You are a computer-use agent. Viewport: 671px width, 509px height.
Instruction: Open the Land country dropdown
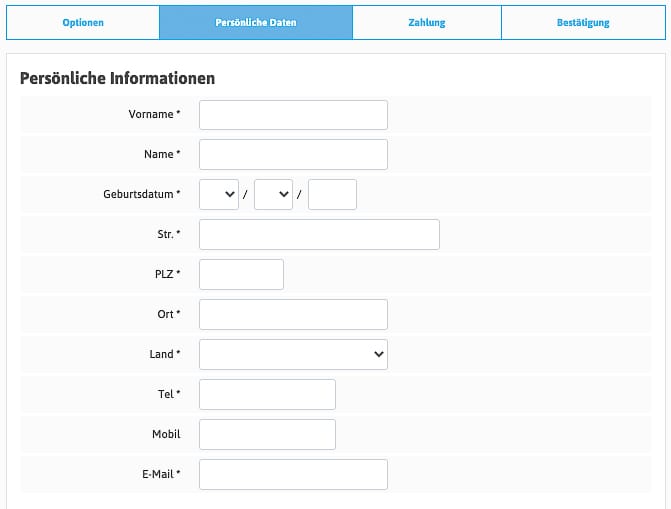(x=293, y=354)
